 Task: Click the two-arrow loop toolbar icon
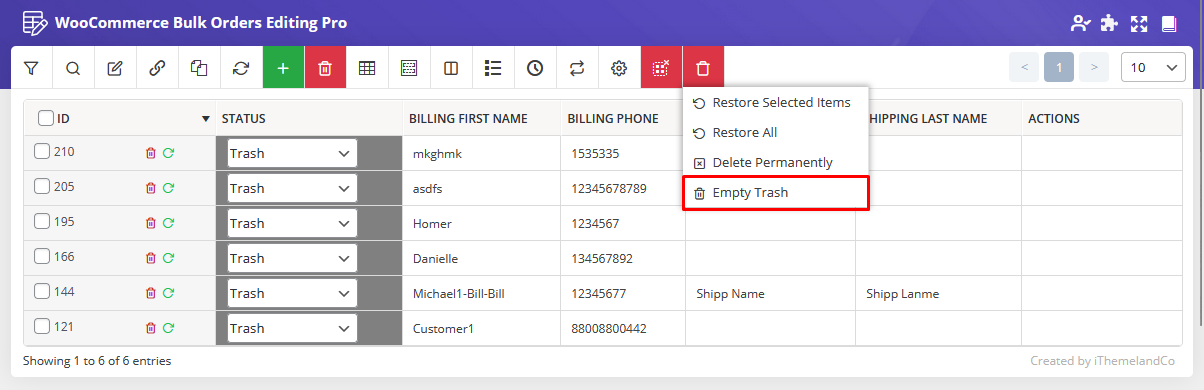[x=577, y=68]
